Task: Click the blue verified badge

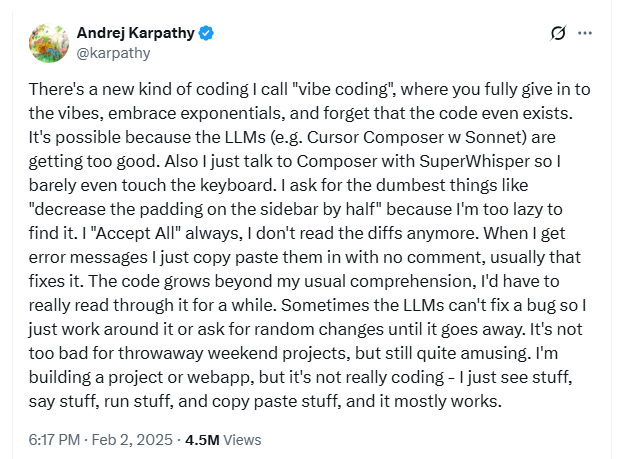Action: [207, 34]
